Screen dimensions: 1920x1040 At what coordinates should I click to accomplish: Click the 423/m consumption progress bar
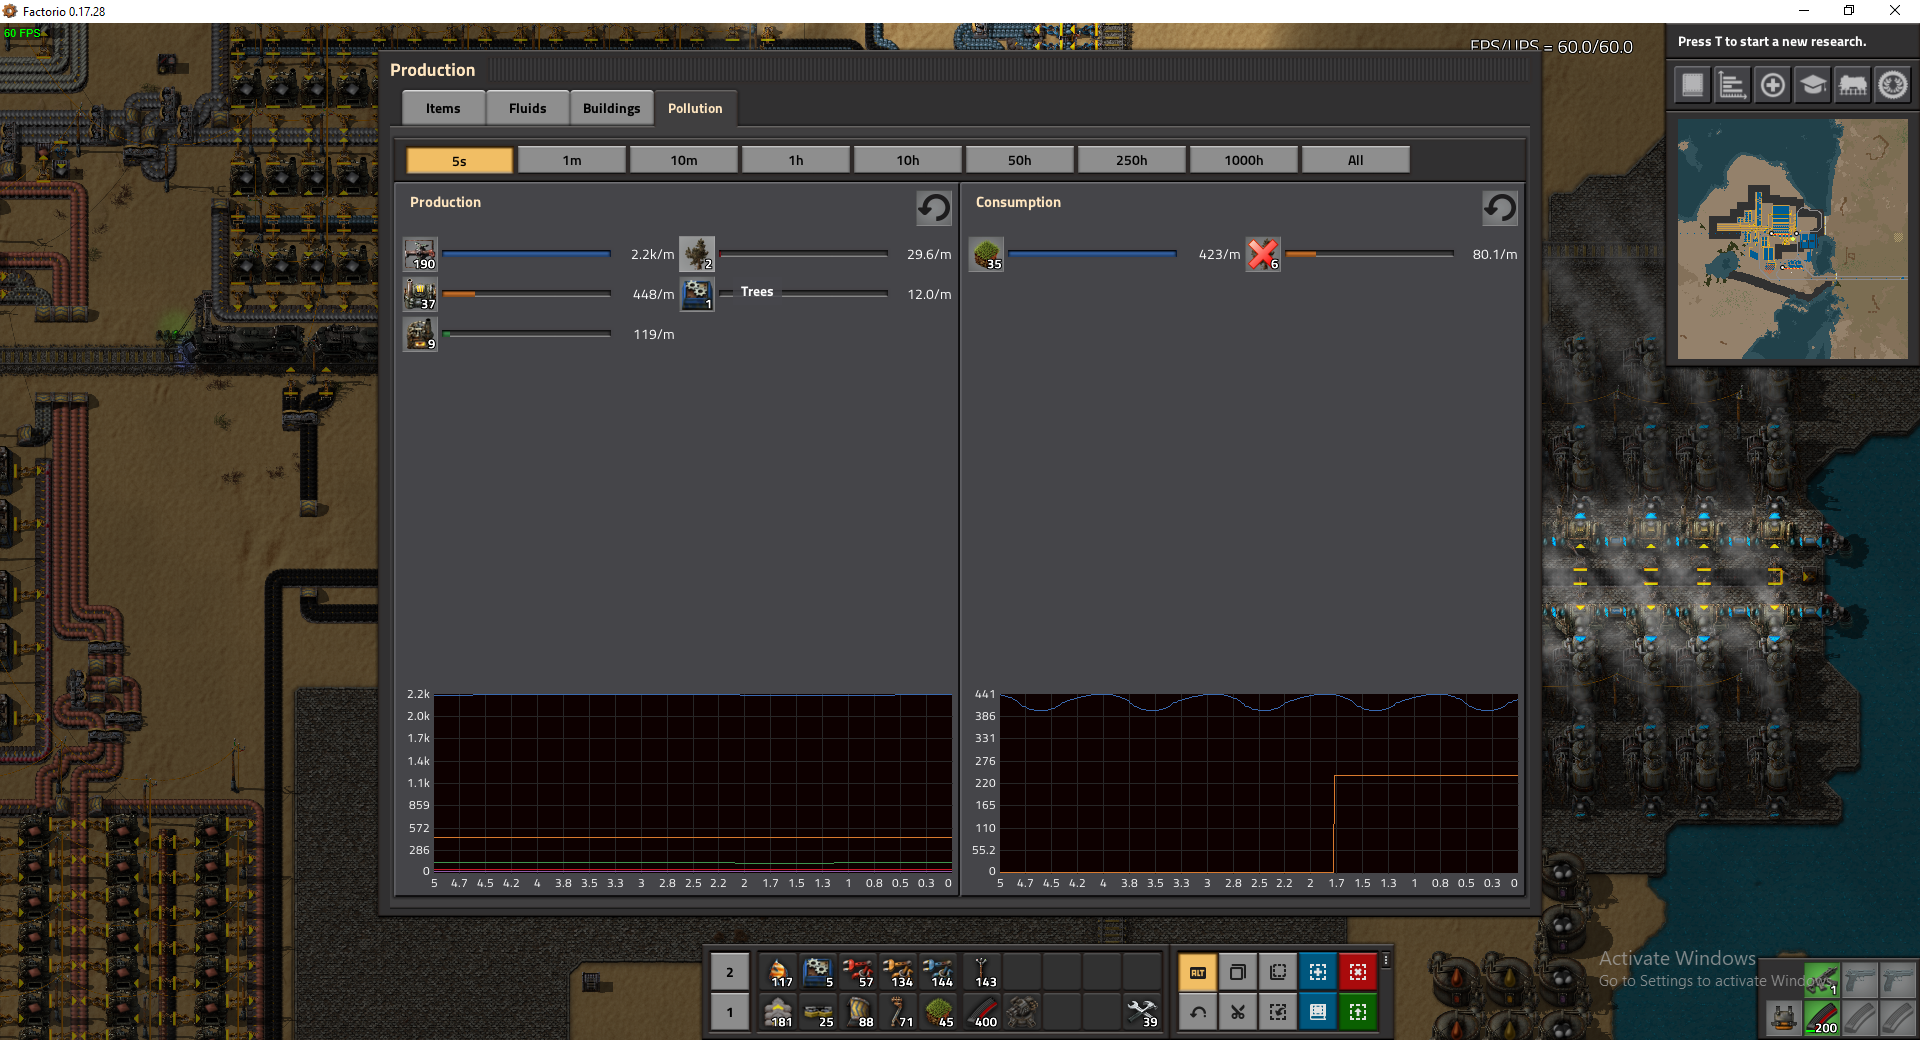[x=1092, y=254]
